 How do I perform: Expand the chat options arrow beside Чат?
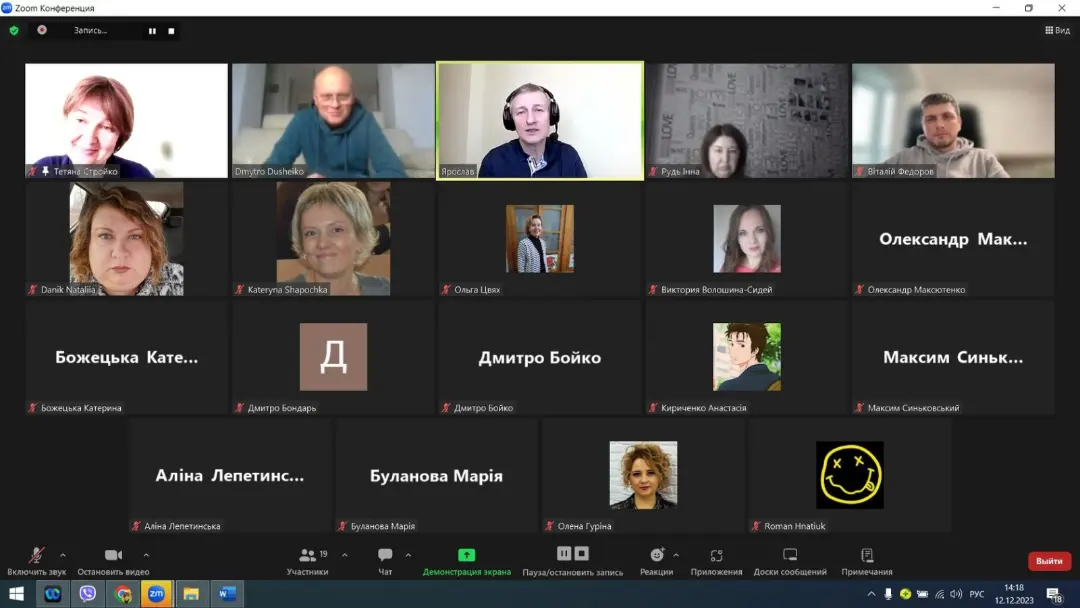click(x=408, y=555)
